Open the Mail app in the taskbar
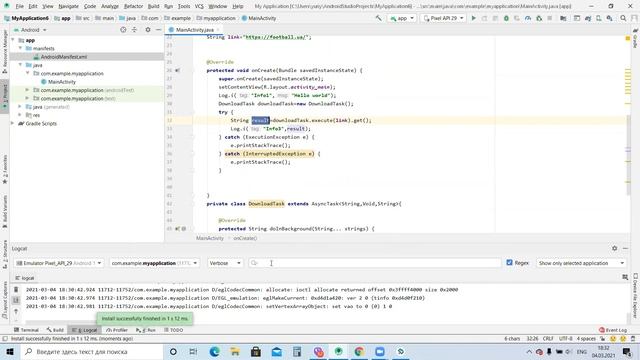 click(276, 351)
